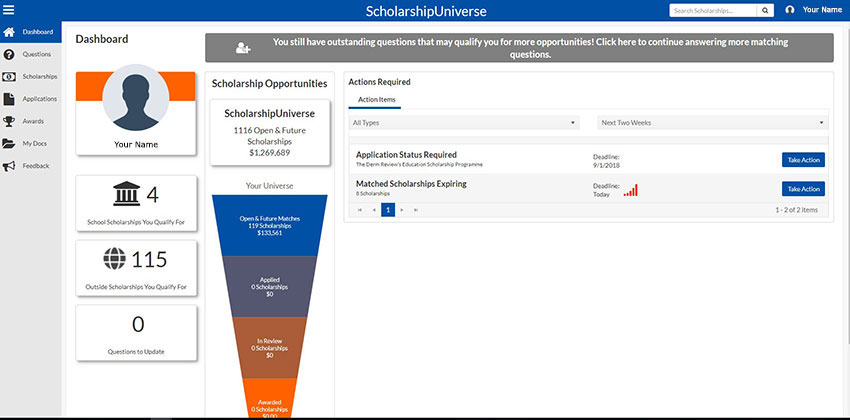Click the Your Universe label
The height and width of the screenshot is (420, 850).
[x=269, y=186]
